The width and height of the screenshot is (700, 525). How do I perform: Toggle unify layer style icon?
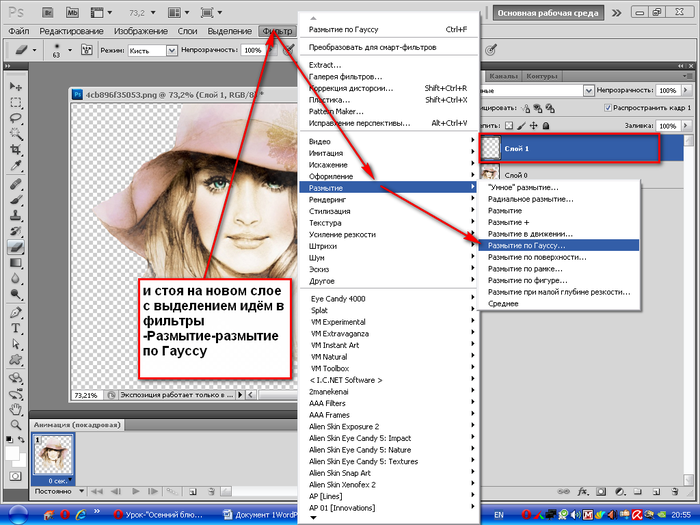[550, 108]
